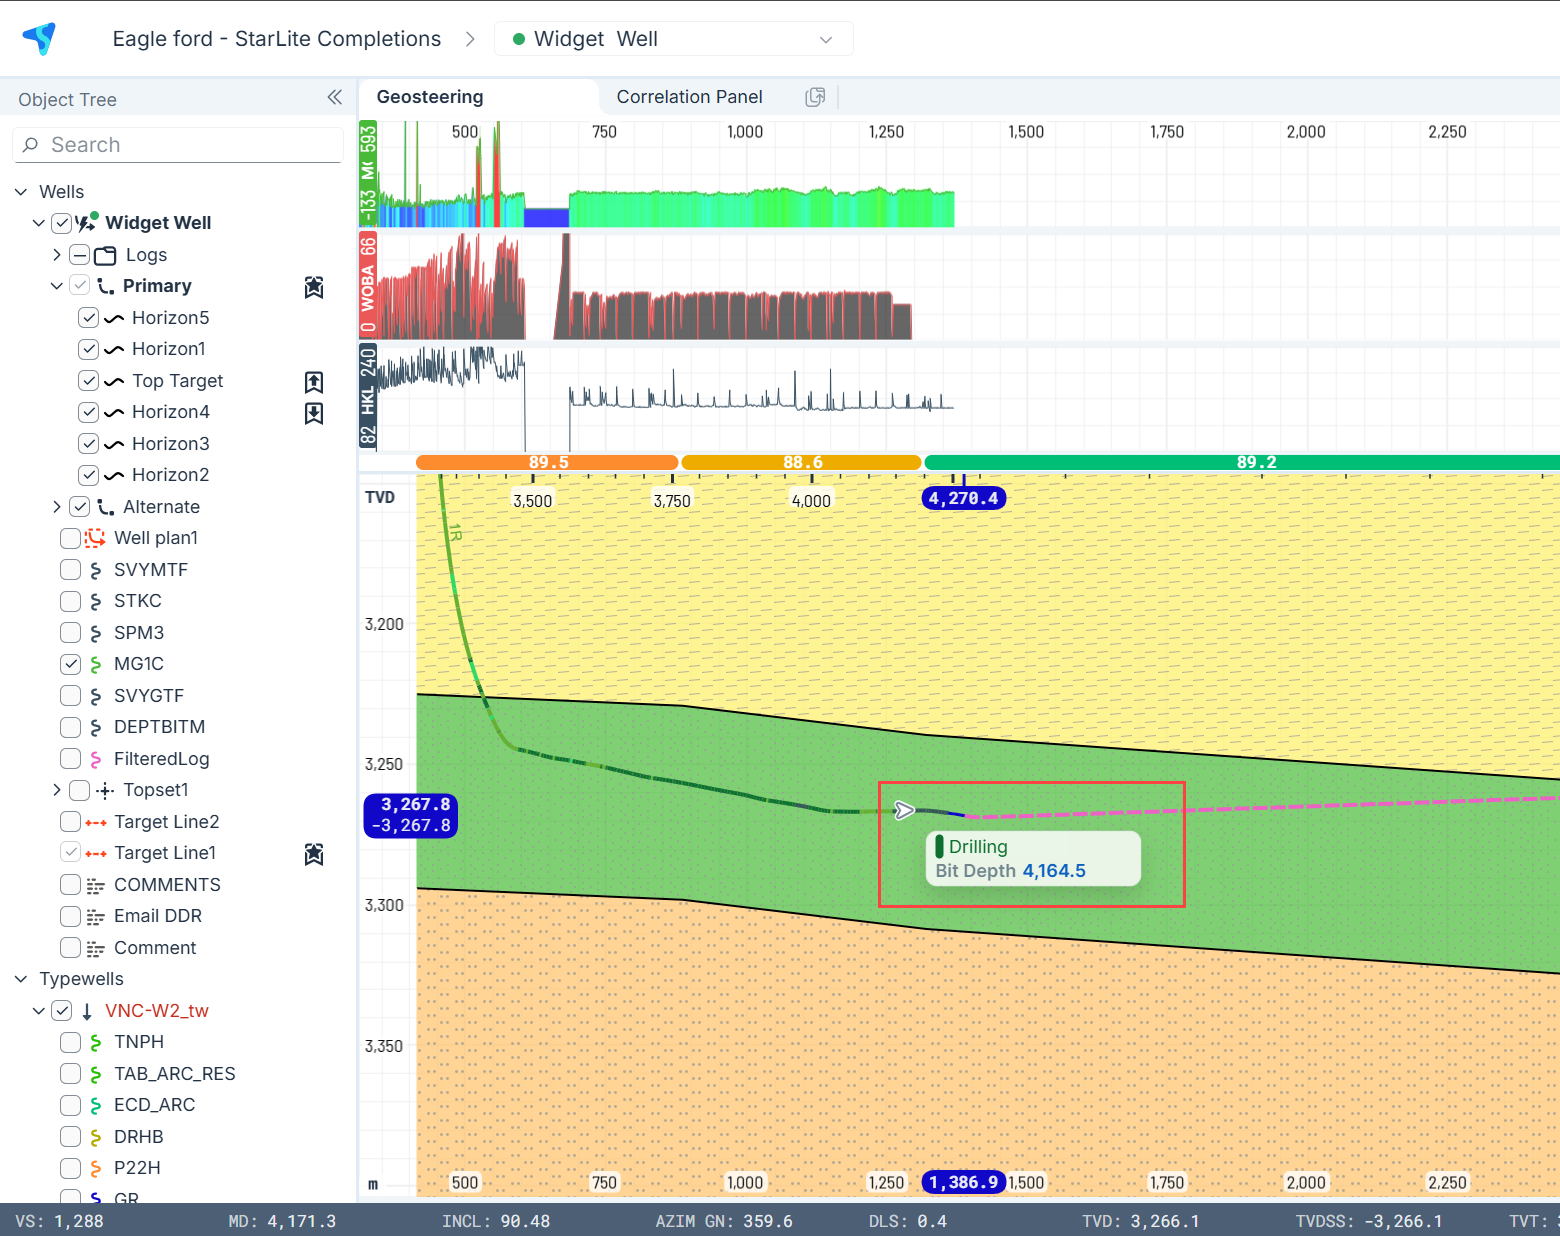The image size is (1560, 1236).
Task: Click the Horizon5 wave icon
Action: (114, 318)
